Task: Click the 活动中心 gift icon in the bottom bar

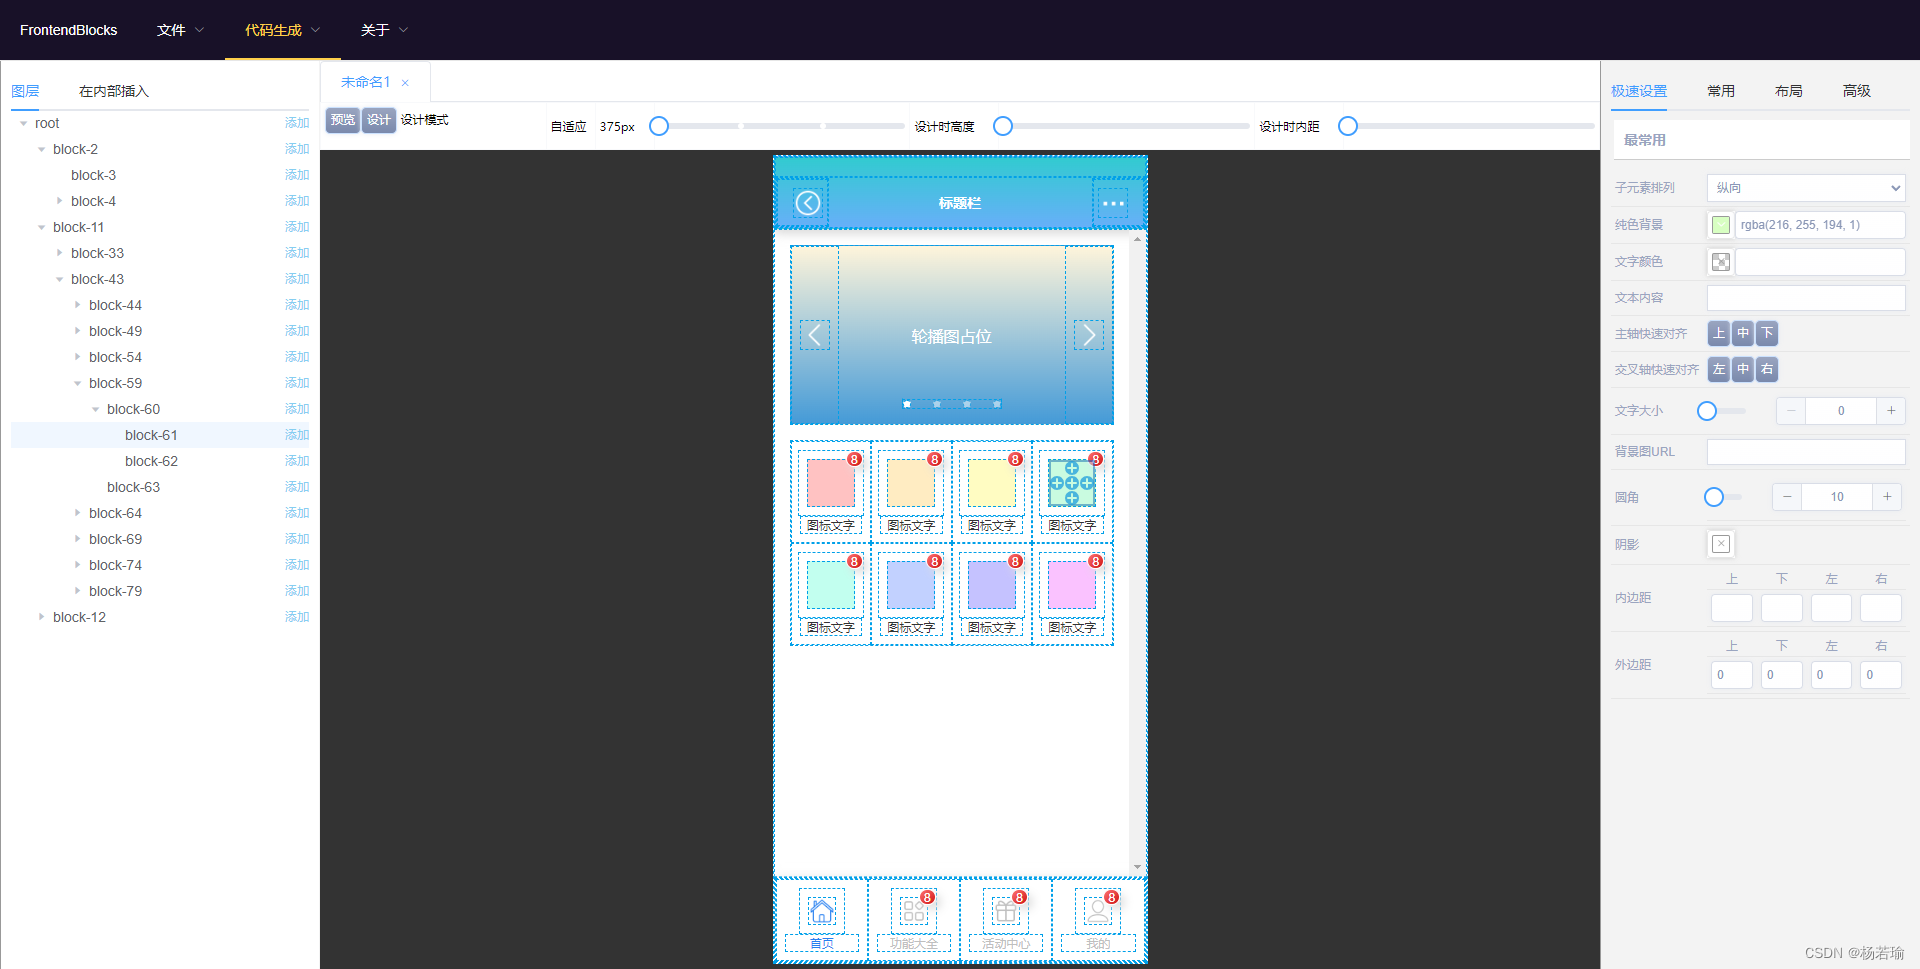Action: pyautogui.click(x=1006, y=910)
